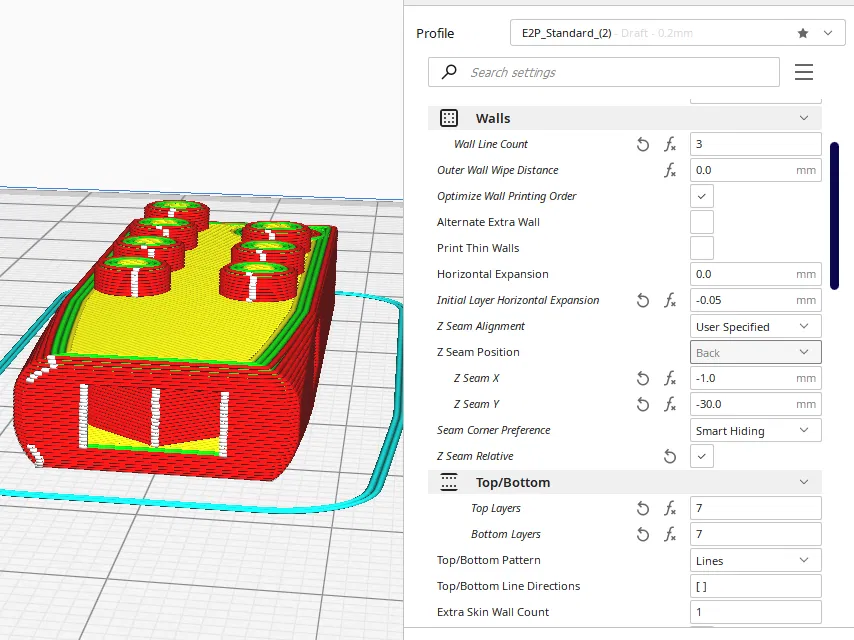The image size is (854, 640).
Task: Toggle Optimize Wall Printing Order checkbox
Action: (x=702, y=196)
